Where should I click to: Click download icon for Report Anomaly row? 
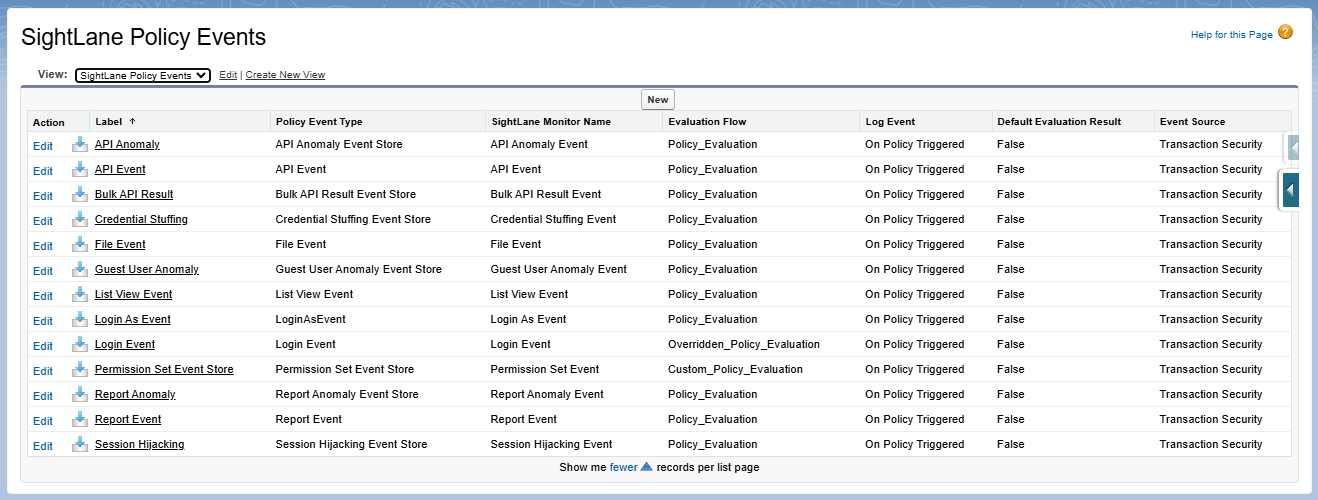pos(79,395)
